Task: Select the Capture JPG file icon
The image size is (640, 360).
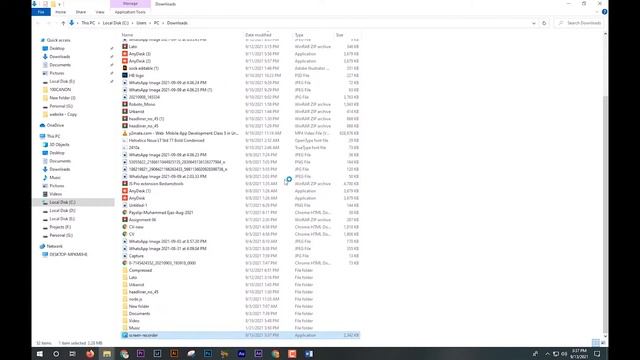Action: pyautogui.click(x=125, y=256)
